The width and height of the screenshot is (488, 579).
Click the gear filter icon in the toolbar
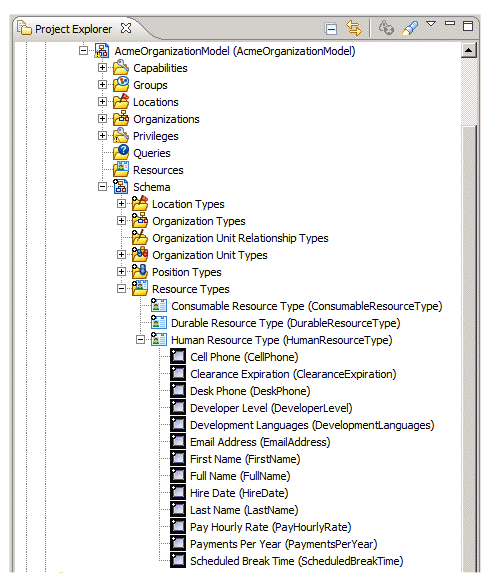coord(386,28)
